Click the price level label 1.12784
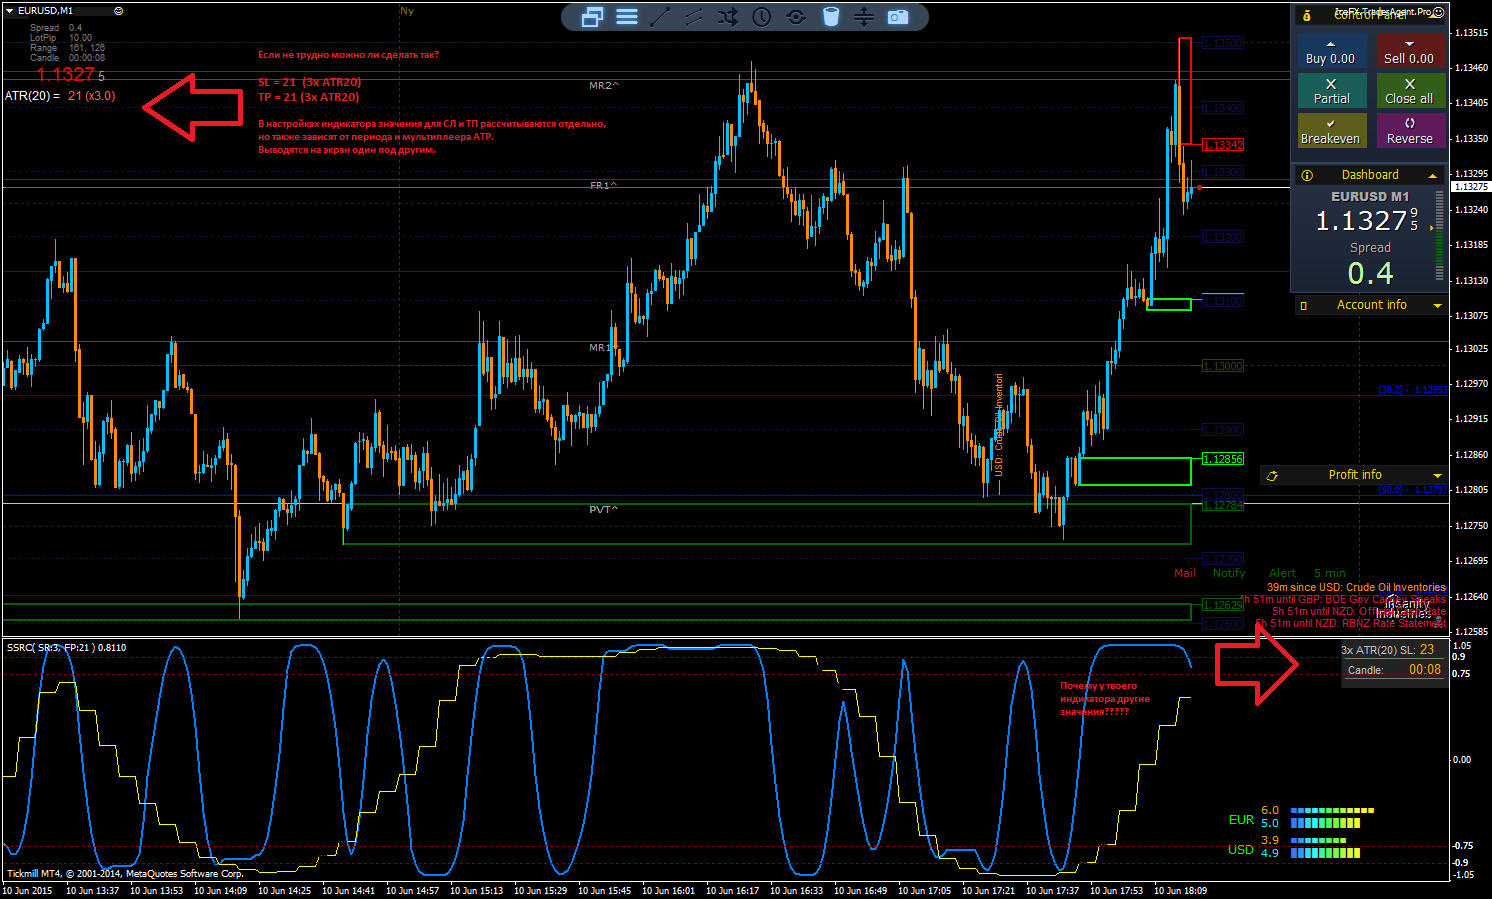This screenshot has height=899, width=1492. pyautogui.click(x=1223, y=505)
